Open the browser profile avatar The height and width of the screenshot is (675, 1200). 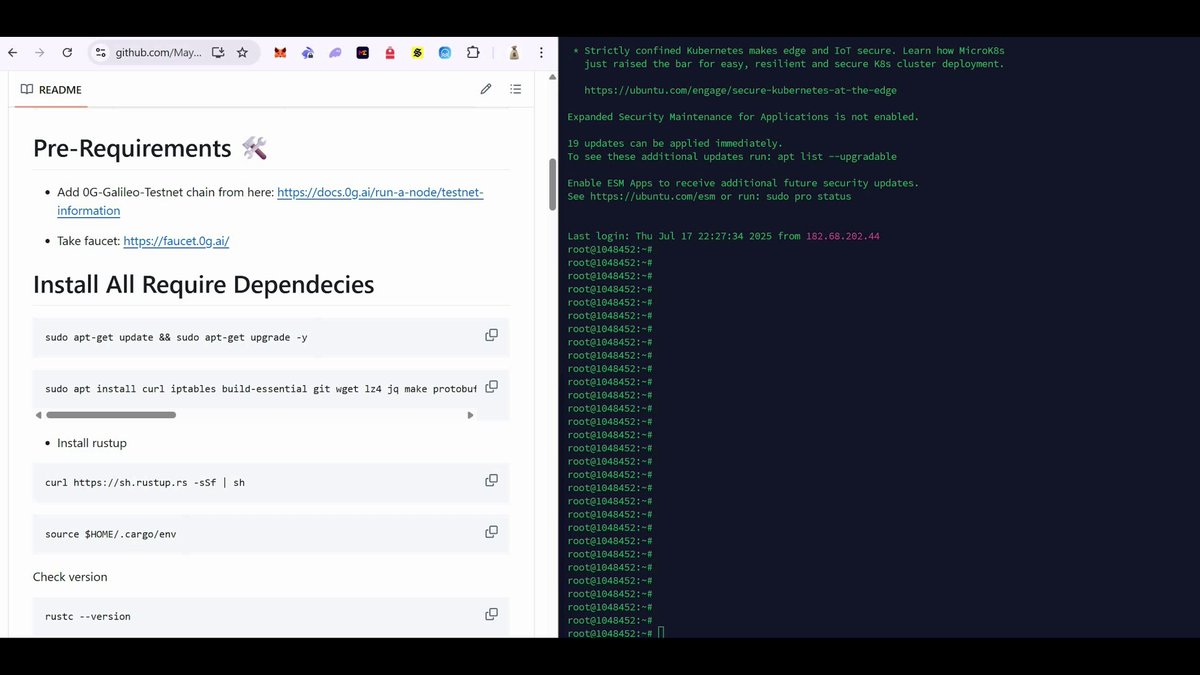pyautogui.click(x=513, y=52)
